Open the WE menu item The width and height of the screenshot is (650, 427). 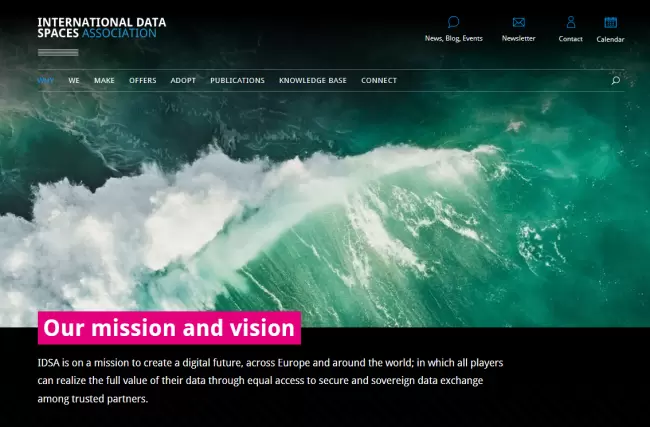(x=74, y=81)
